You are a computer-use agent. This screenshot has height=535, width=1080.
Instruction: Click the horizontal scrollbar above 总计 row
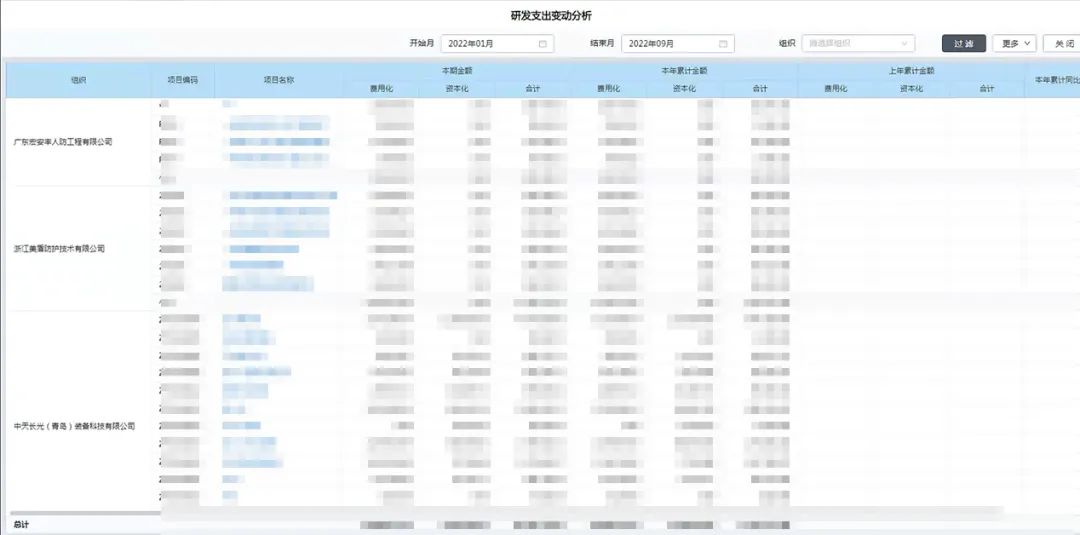coord(86,513)
